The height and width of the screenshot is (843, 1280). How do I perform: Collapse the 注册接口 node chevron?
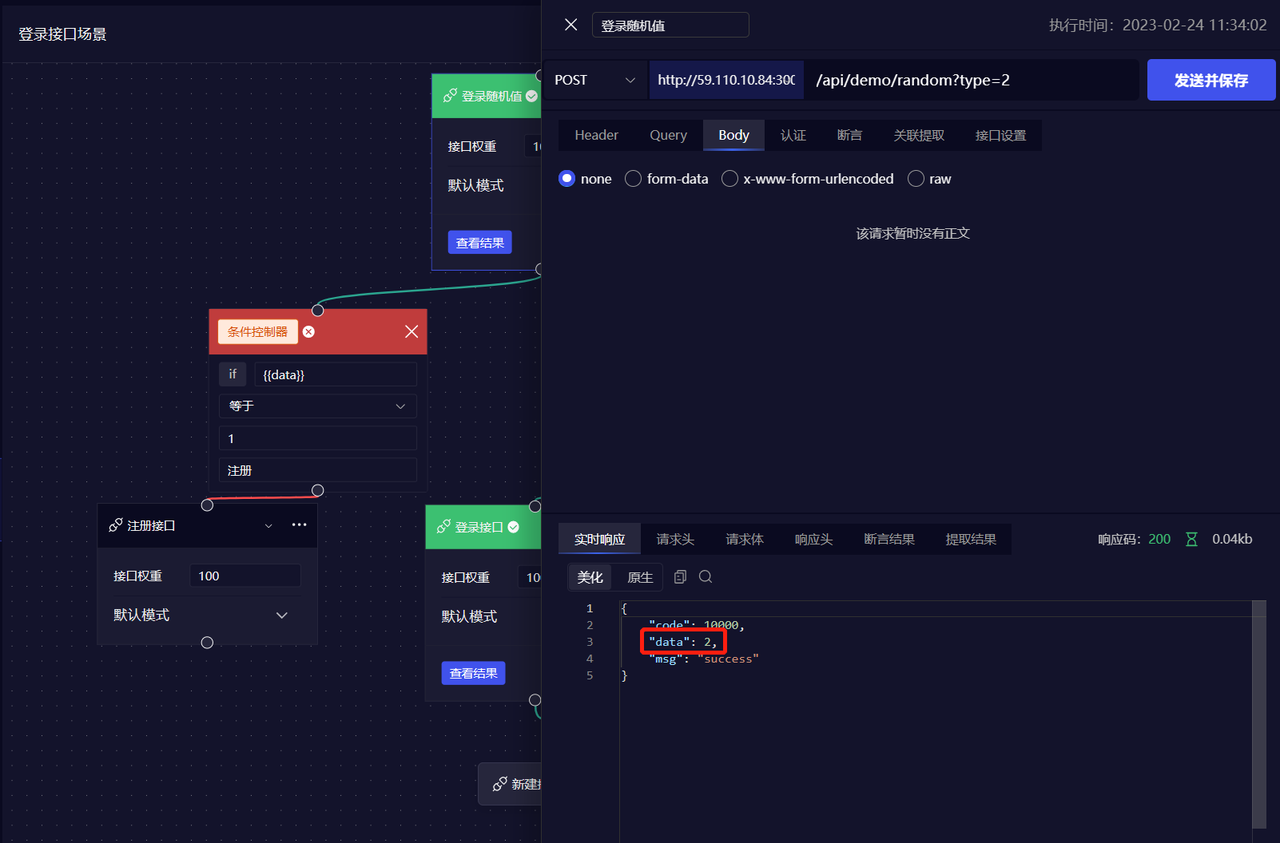tap(268, 526)
